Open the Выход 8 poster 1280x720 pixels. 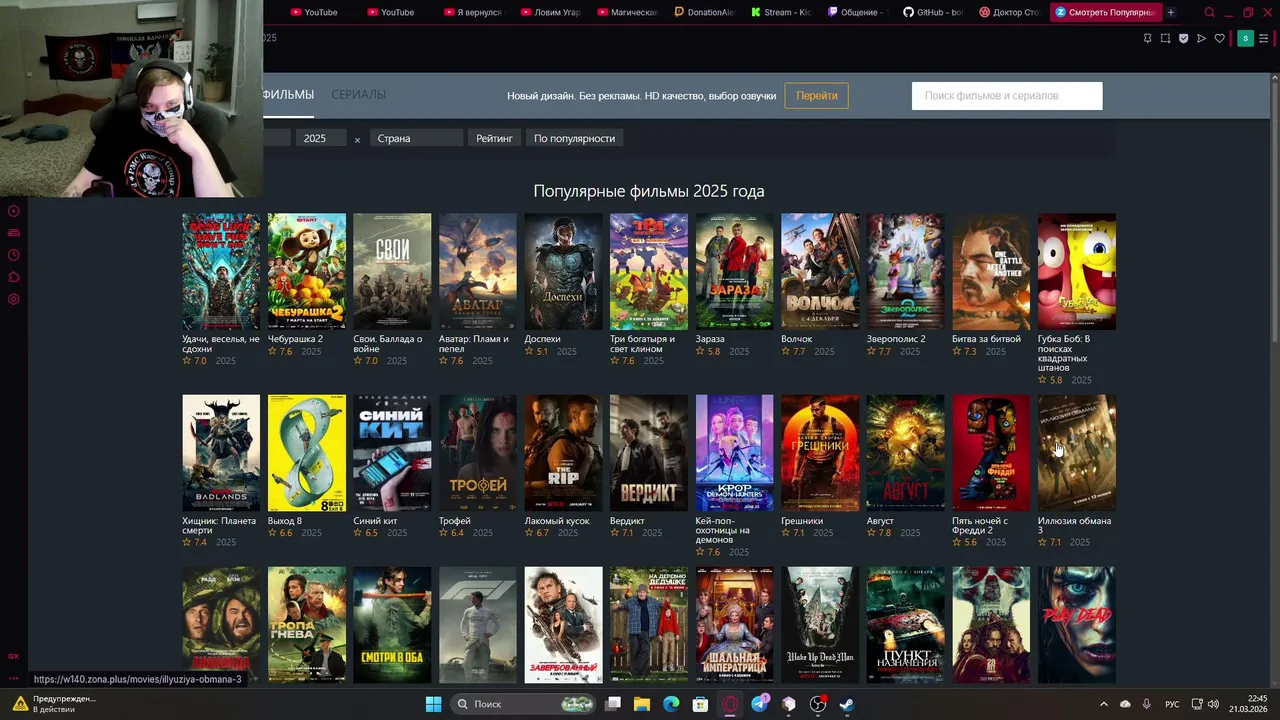pyautogui.click(x=307, y=453)
